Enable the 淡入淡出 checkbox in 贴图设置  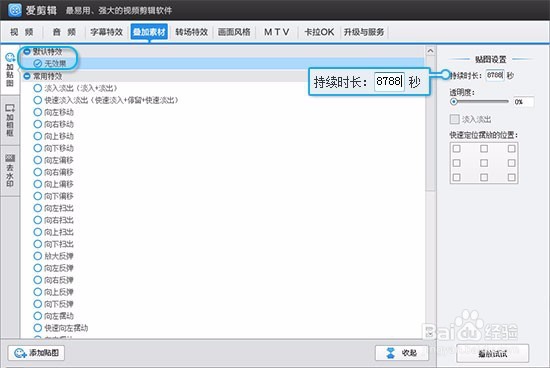point(454,119)
